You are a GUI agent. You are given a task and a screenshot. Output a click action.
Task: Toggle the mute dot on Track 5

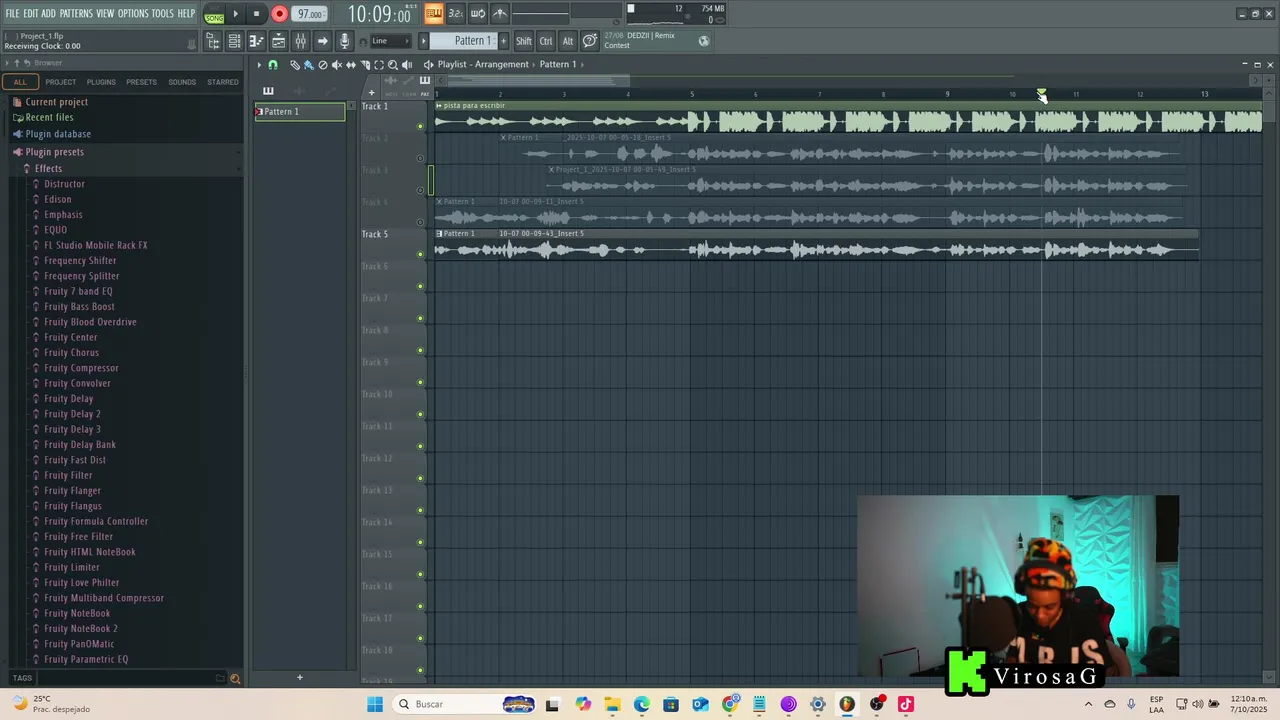click(420, 254)
